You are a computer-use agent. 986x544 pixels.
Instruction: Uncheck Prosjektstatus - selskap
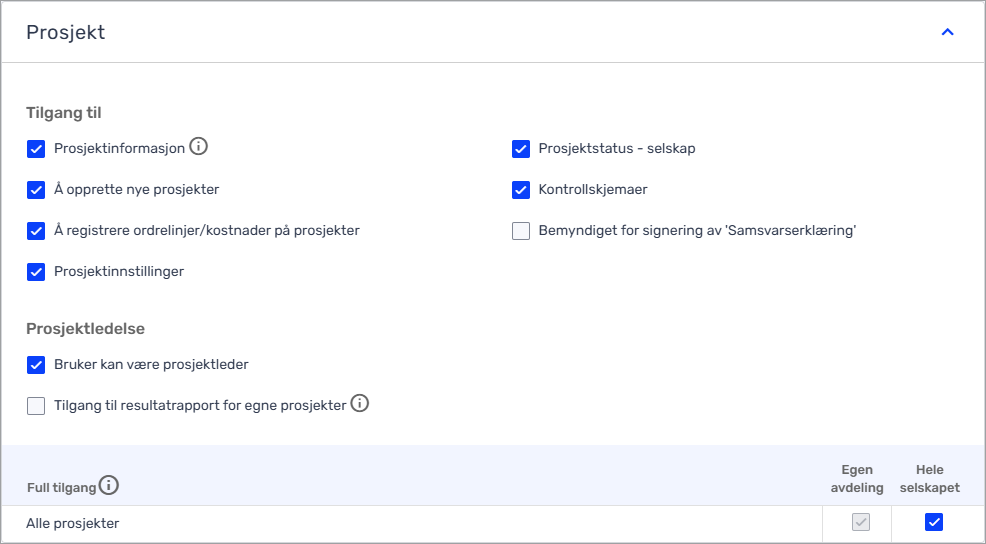point(520,149)
